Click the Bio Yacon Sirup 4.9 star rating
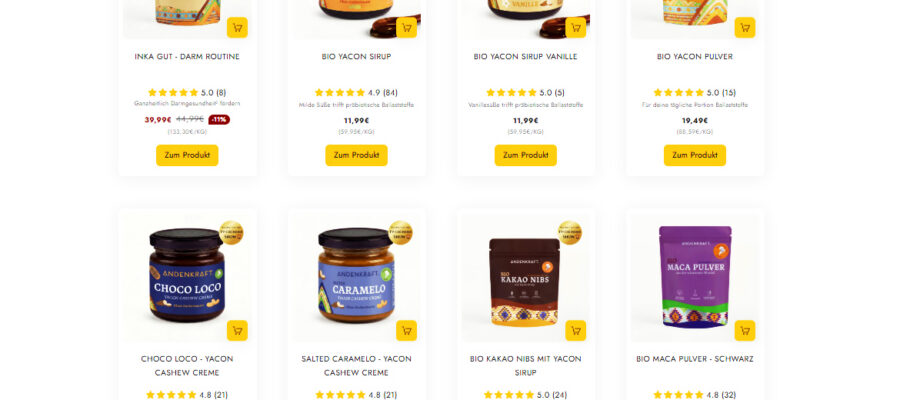This screenshot has width=900, height=400. [x=356, y=92]
